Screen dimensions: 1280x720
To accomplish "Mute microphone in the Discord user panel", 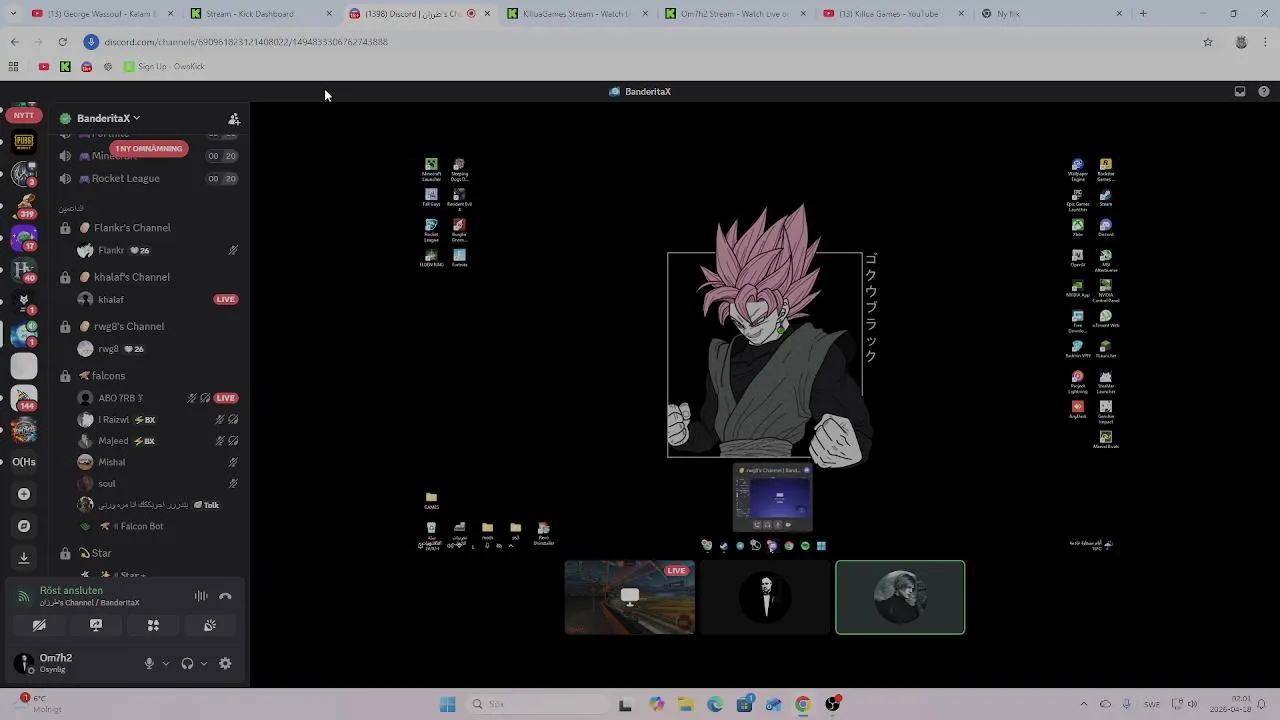I will click(x=149, y=663).
